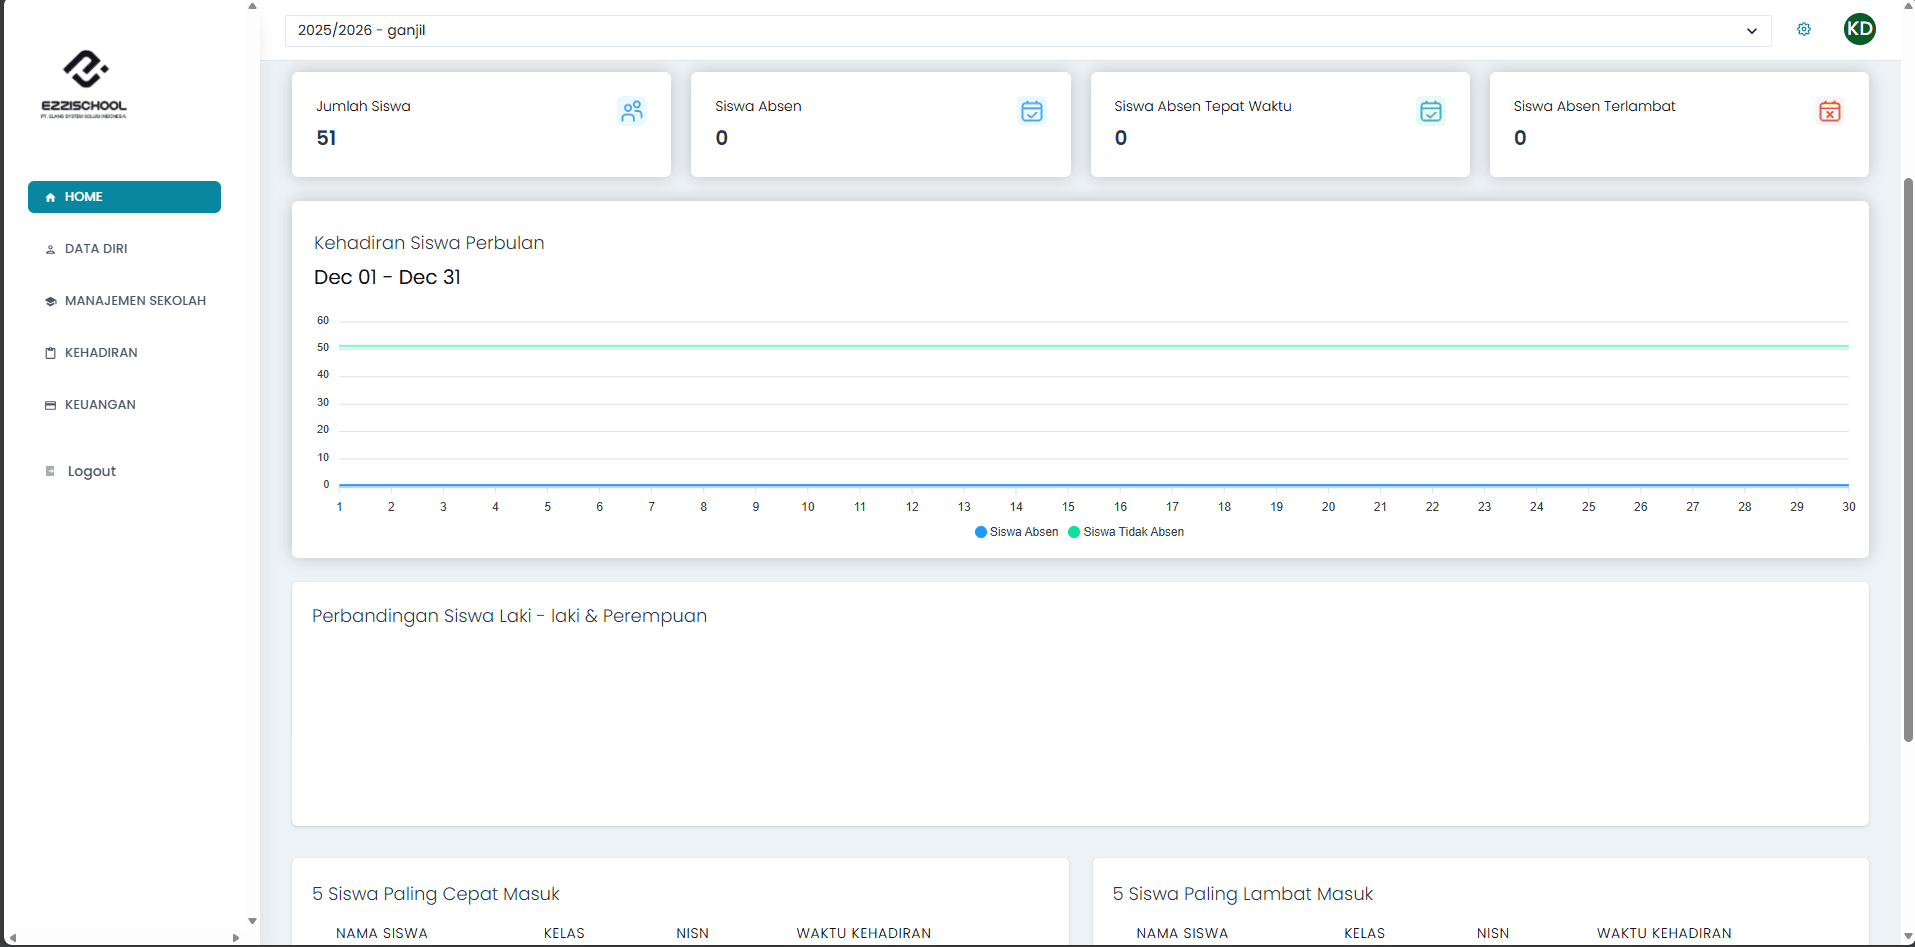Click the Nama Siswa header in Paling Lambat table
Screen dimensions: 1915x947
tap(1181, 933)
